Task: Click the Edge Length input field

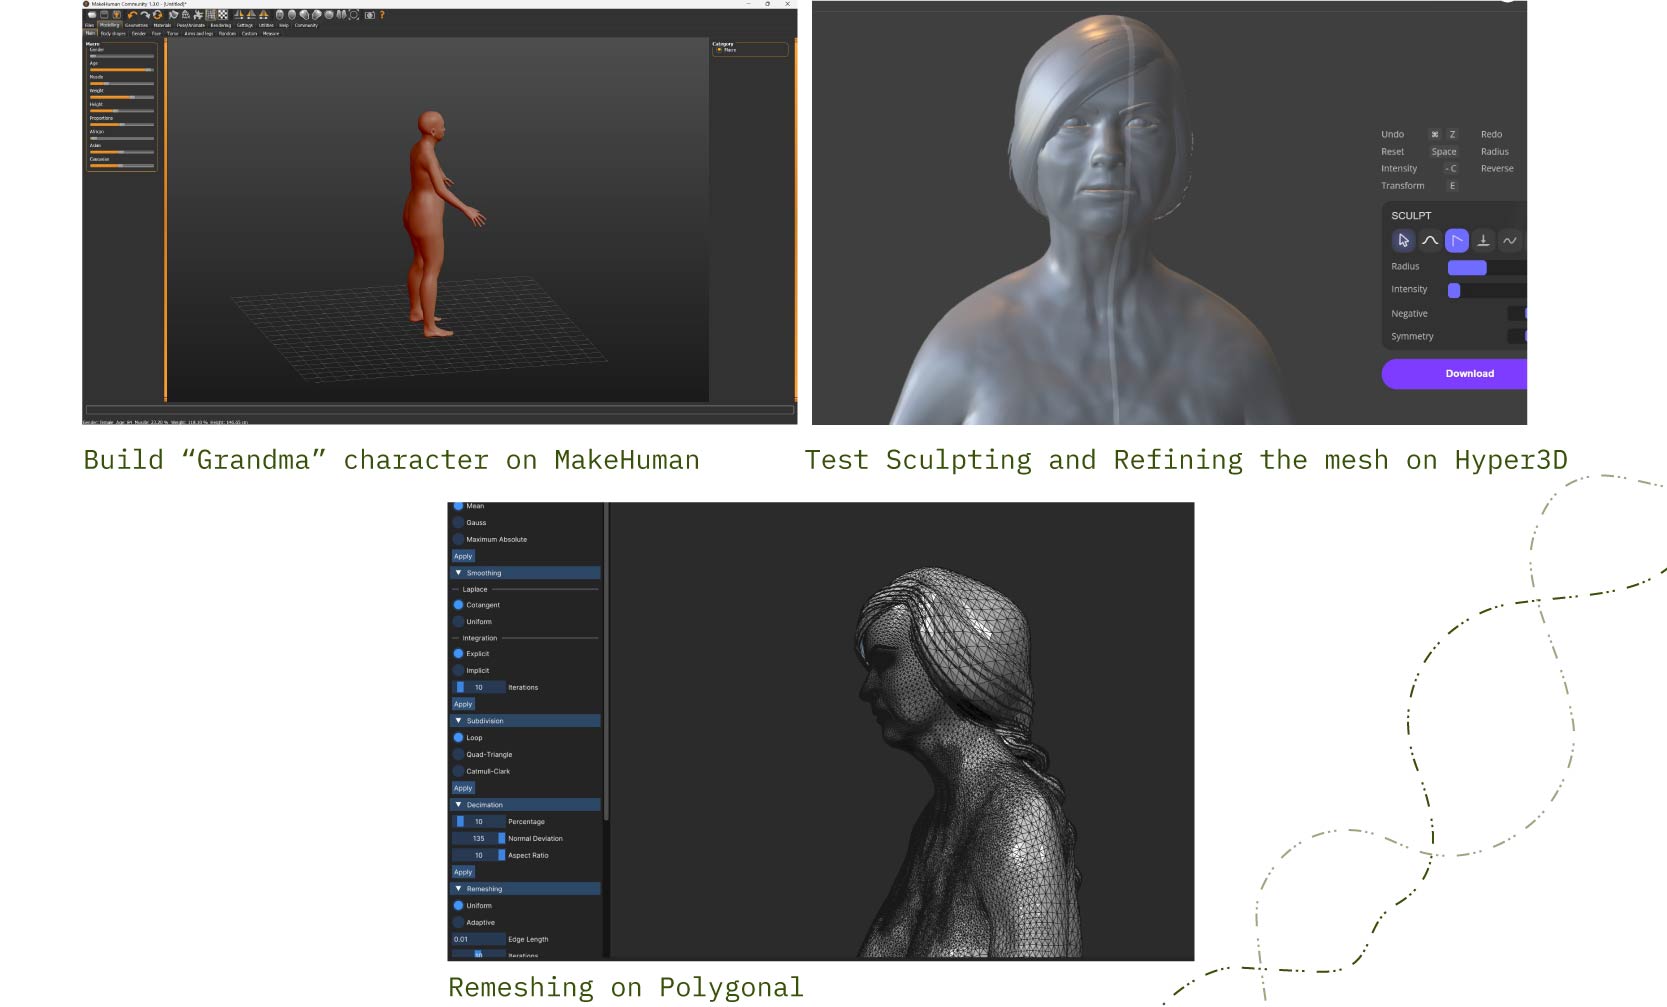Action: 477,939
